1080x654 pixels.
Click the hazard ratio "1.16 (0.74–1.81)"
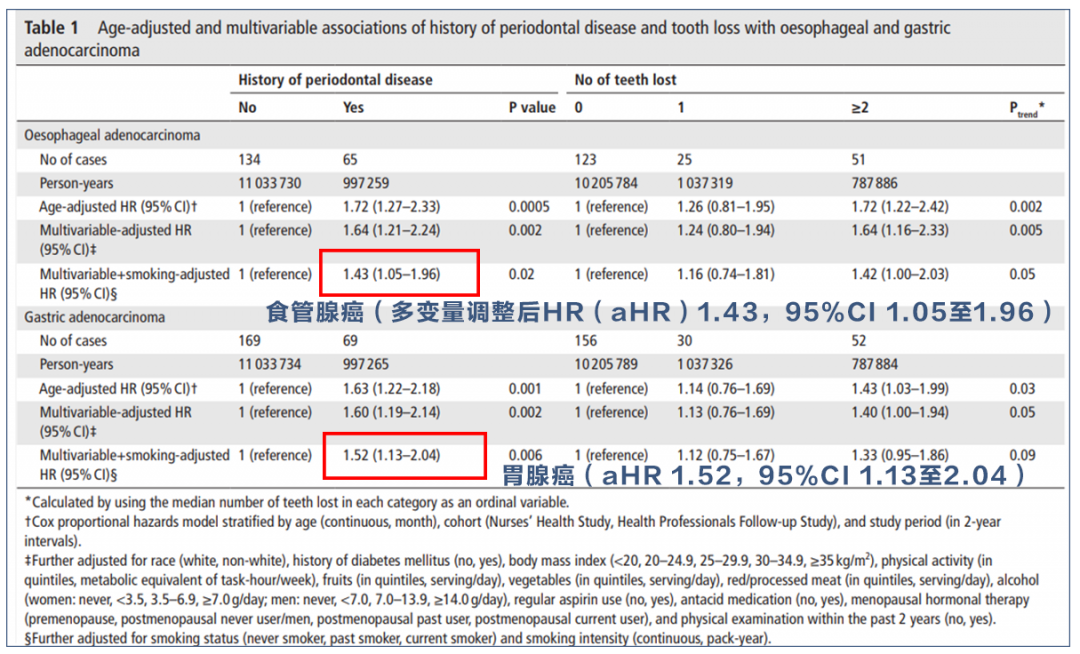[725, 274]
